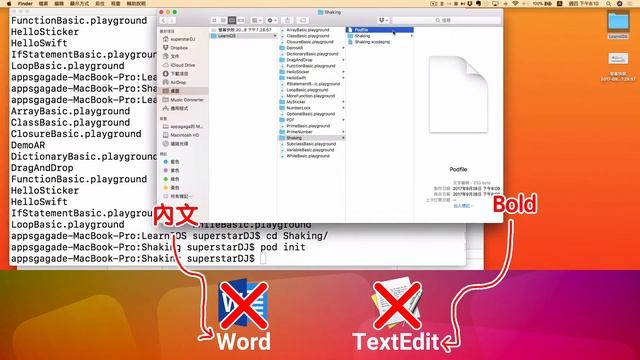This screenshot has height=360, width=640.
Task: Filter by the green tag
Action: click(x=172, y=179)
